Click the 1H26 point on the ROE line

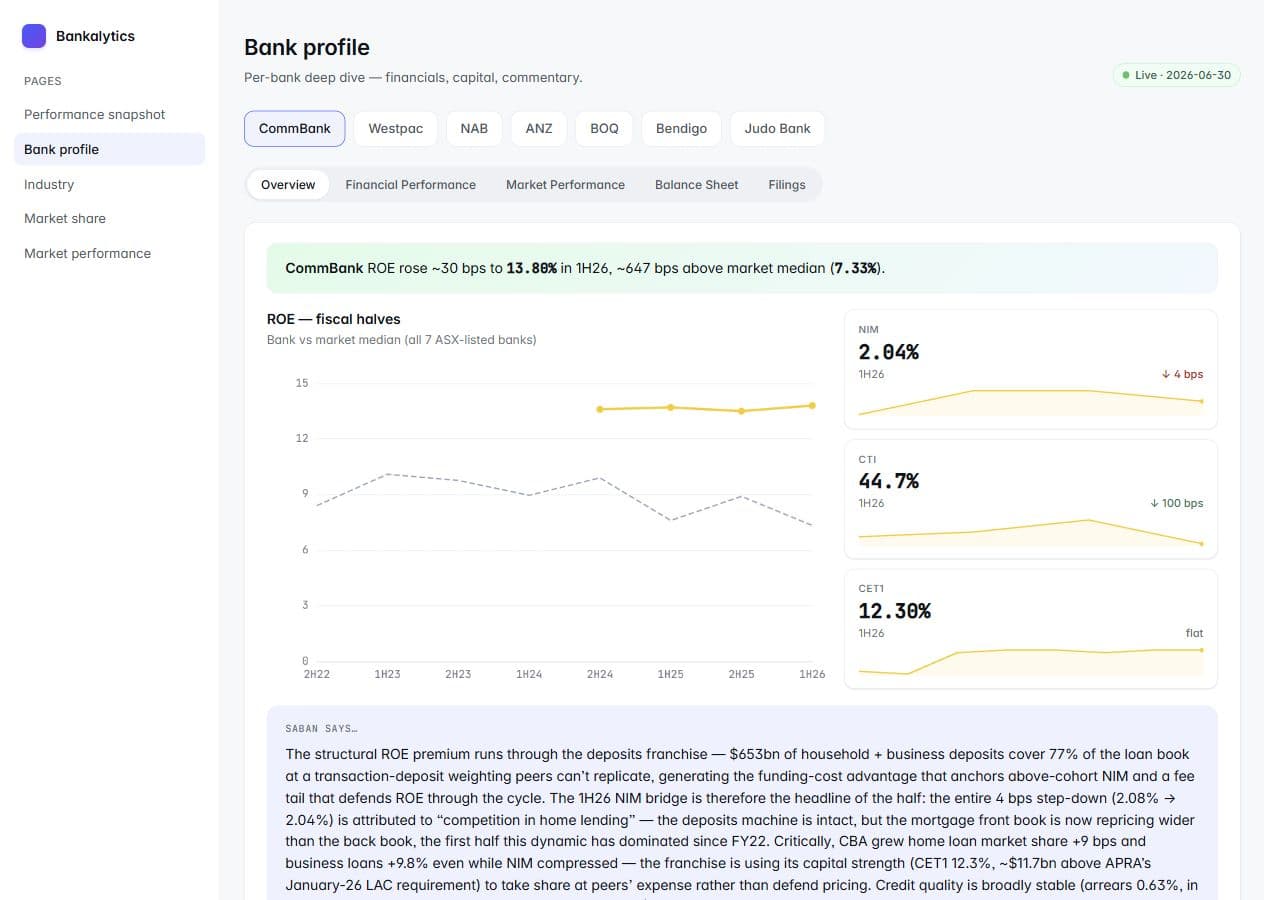point(812,405)
